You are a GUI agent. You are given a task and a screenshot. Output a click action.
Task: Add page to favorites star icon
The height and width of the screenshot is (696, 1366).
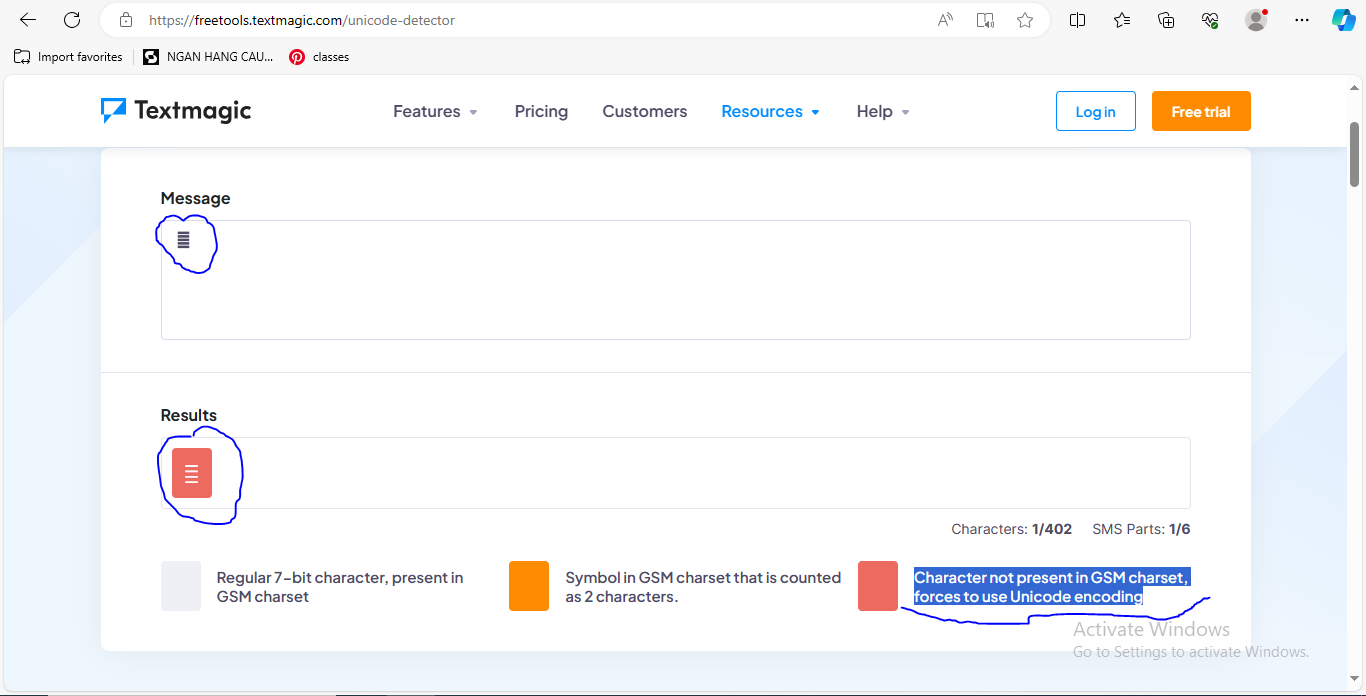coord(1025,20)
